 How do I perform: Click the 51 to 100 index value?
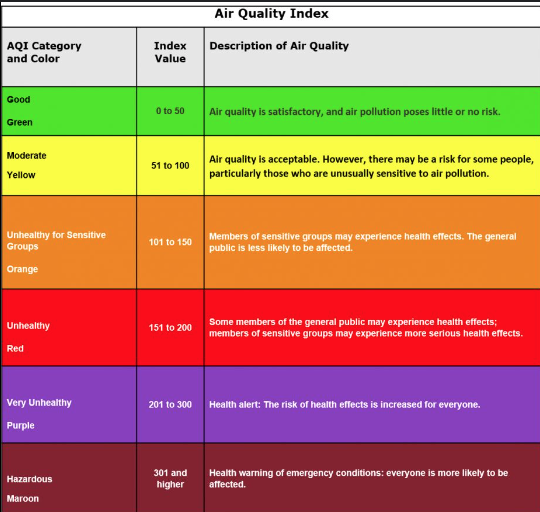pos(170,166)
